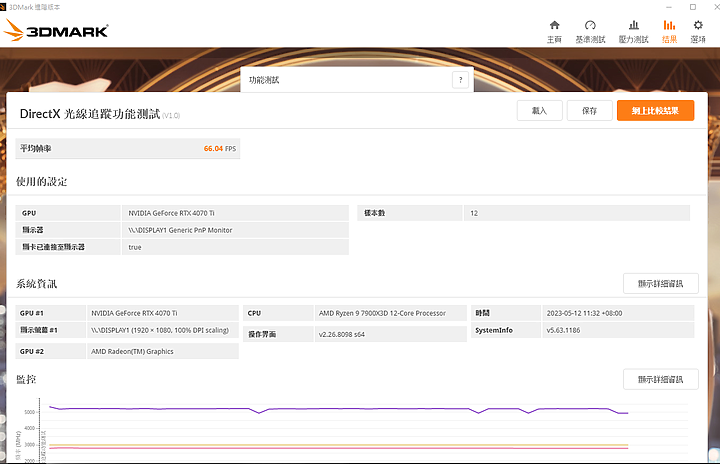The image size is (720, 464).
Task: Click the AMD Radeon(TM) Graphics value
Action: [163, 351]
